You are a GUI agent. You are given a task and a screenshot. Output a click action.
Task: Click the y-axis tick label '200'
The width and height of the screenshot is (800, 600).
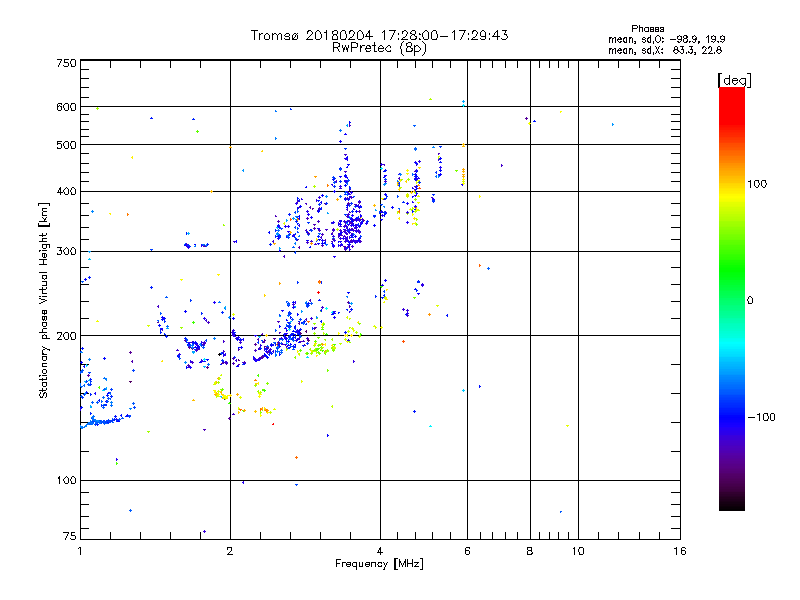point(66,336)
